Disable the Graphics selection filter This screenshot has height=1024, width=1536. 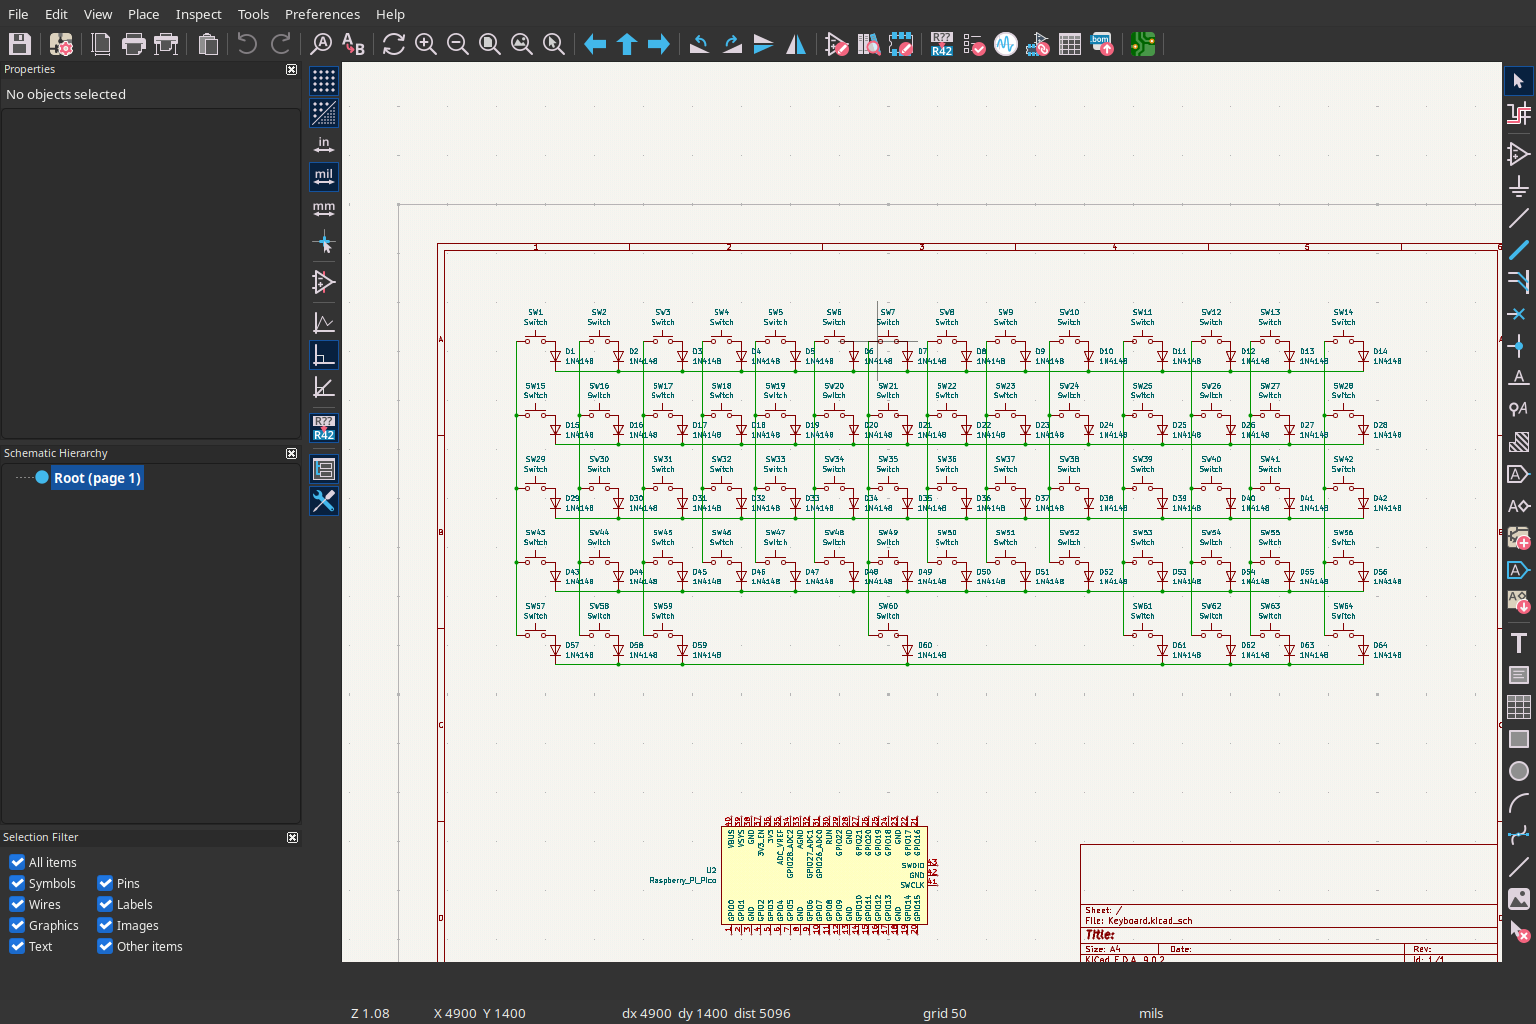(x=17, y=925)
